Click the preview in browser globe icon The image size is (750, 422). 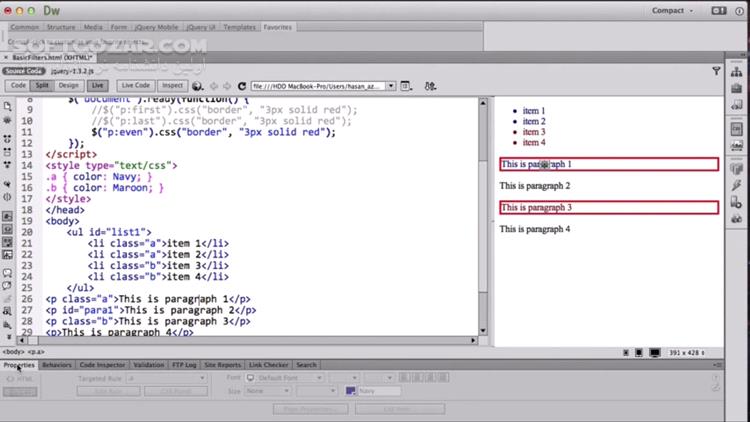coord(197,86)
